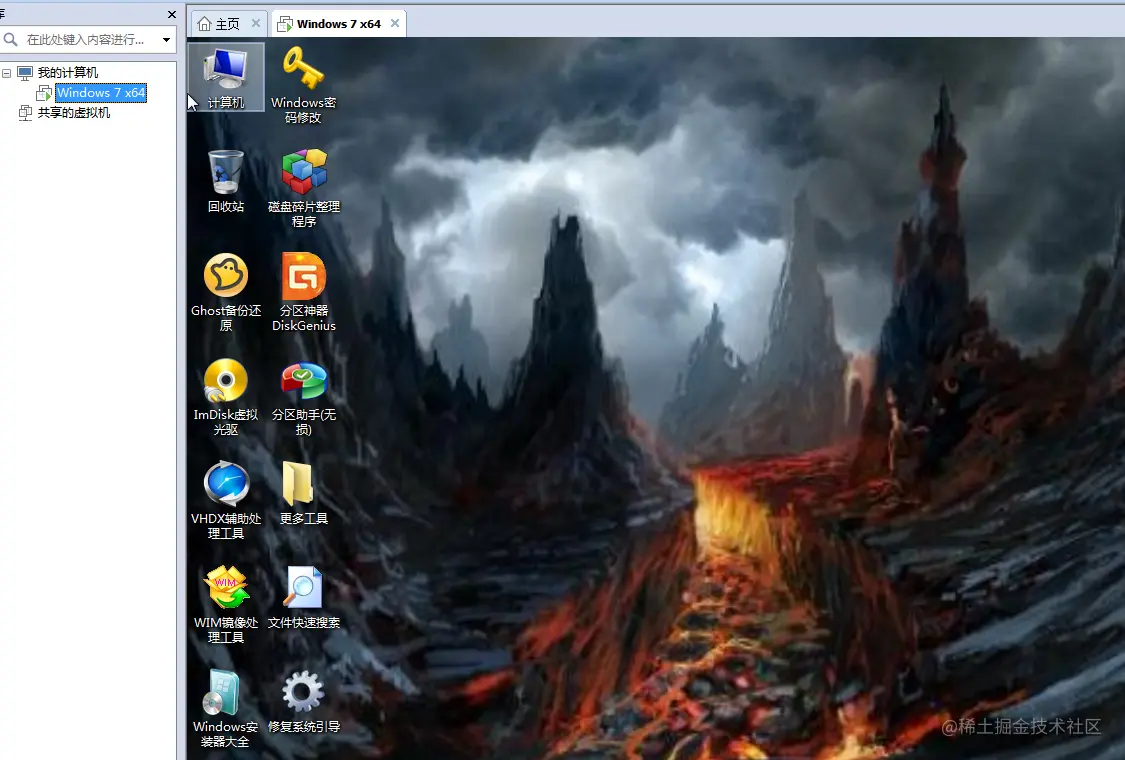
Task: Launch the Windows密码修改 key icon
Action: pyautogui.click(x=303, y=84)
